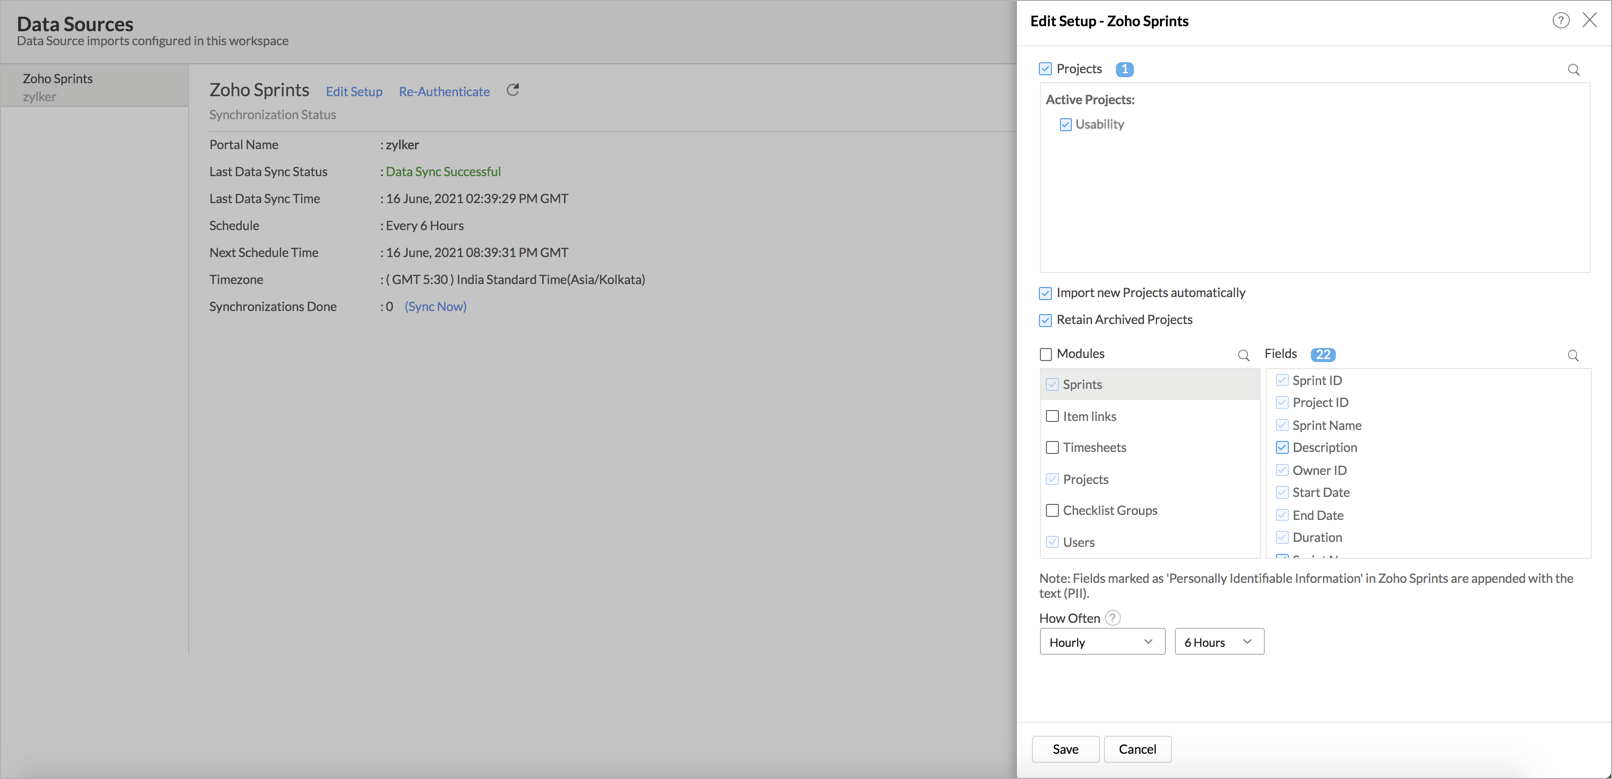Open the 6 Hours interval dropdown
Image resolution: width=1612 pixels, height=779 pixels.
pos(1219,642)
